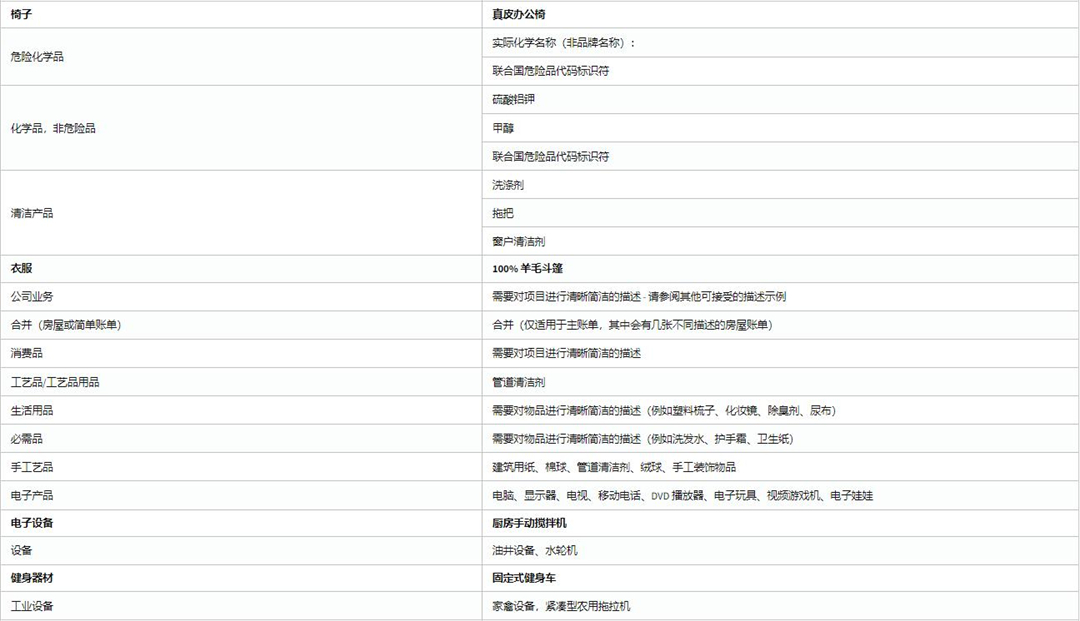Click the bold '椅子' category cell

(241, 14)
